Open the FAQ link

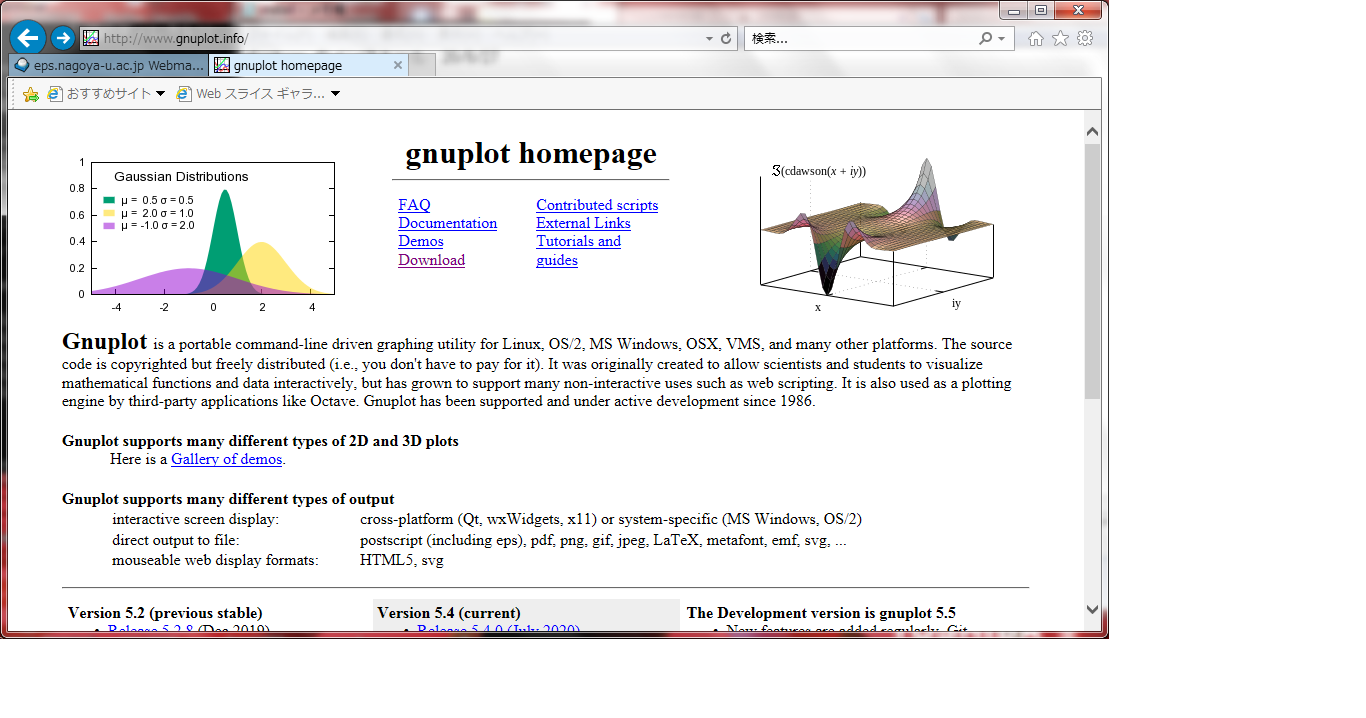(x=414, y=205)
